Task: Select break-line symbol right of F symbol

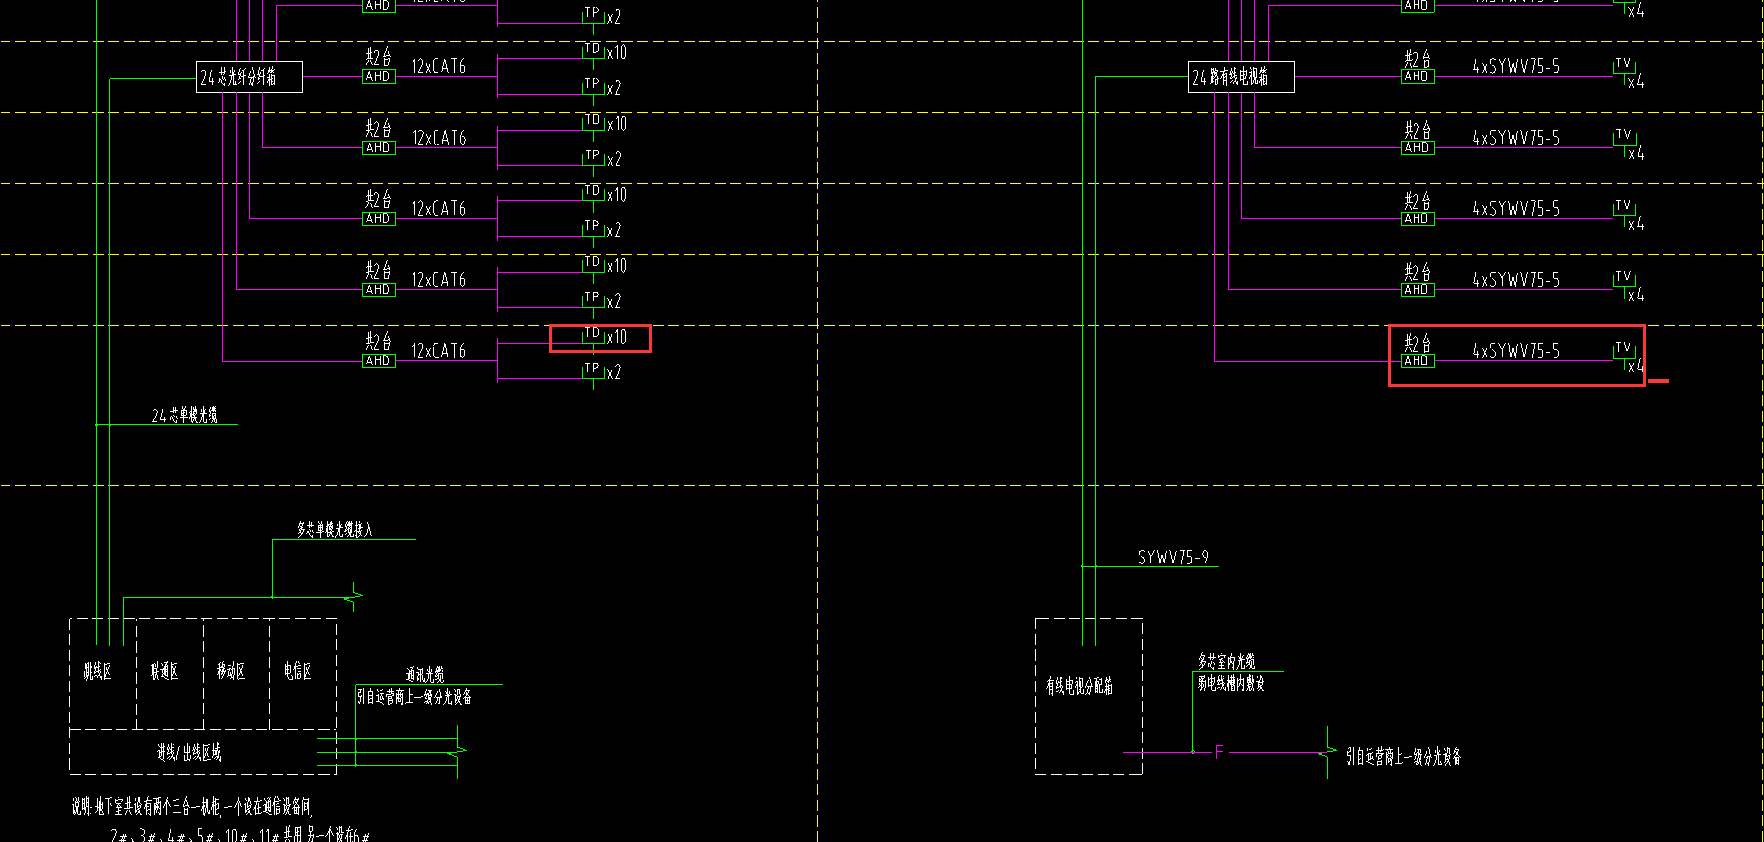Action: point(1328,751)
